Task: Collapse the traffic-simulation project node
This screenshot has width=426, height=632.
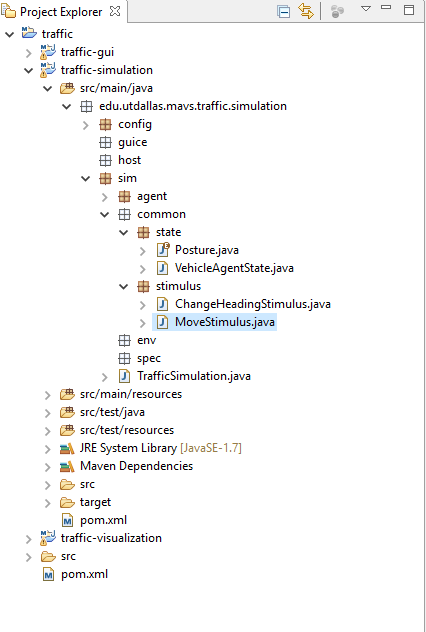Action: coord(28,71)
